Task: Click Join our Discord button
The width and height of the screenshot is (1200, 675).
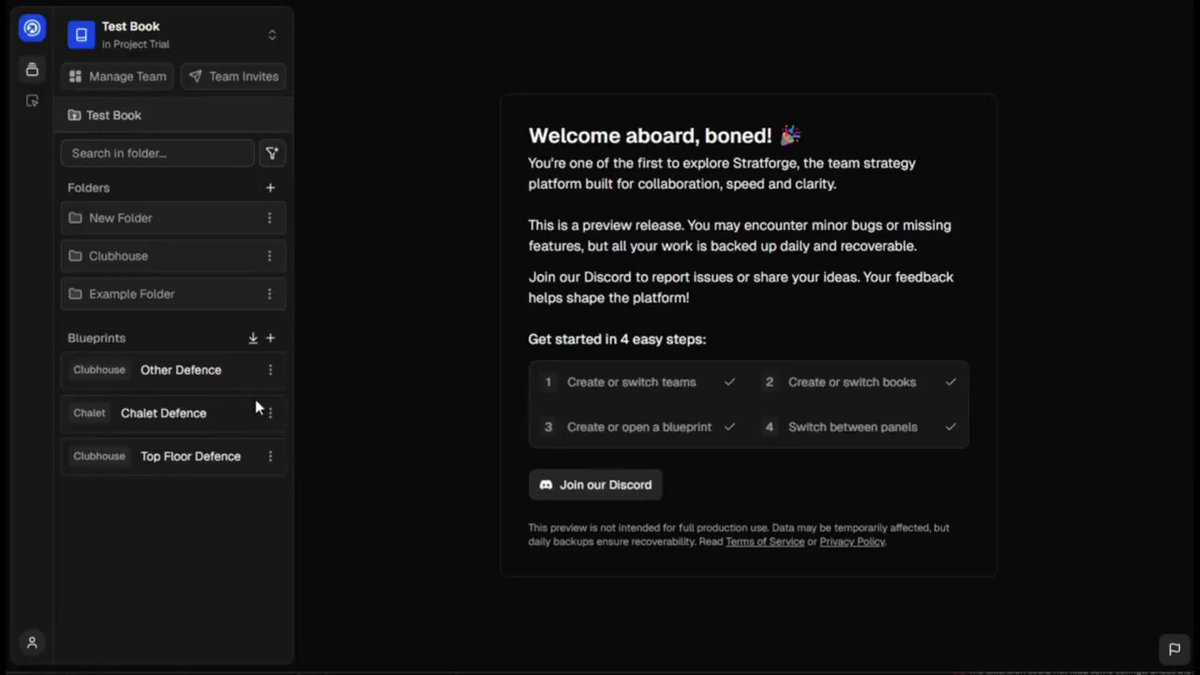Action: tap(595, 485)
